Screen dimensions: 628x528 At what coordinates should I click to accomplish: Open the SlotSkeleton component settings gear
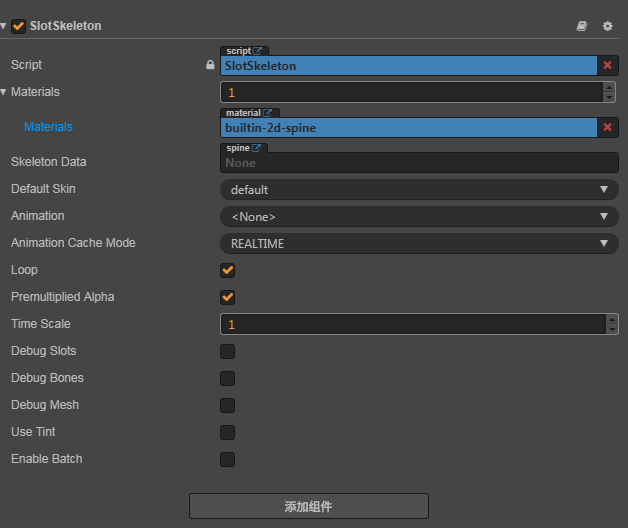pos(607,26)
